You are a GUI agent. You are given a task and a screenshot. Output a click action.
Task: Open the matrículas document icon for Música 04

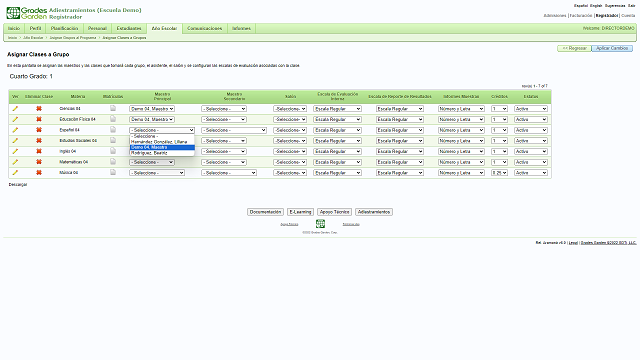113,172
